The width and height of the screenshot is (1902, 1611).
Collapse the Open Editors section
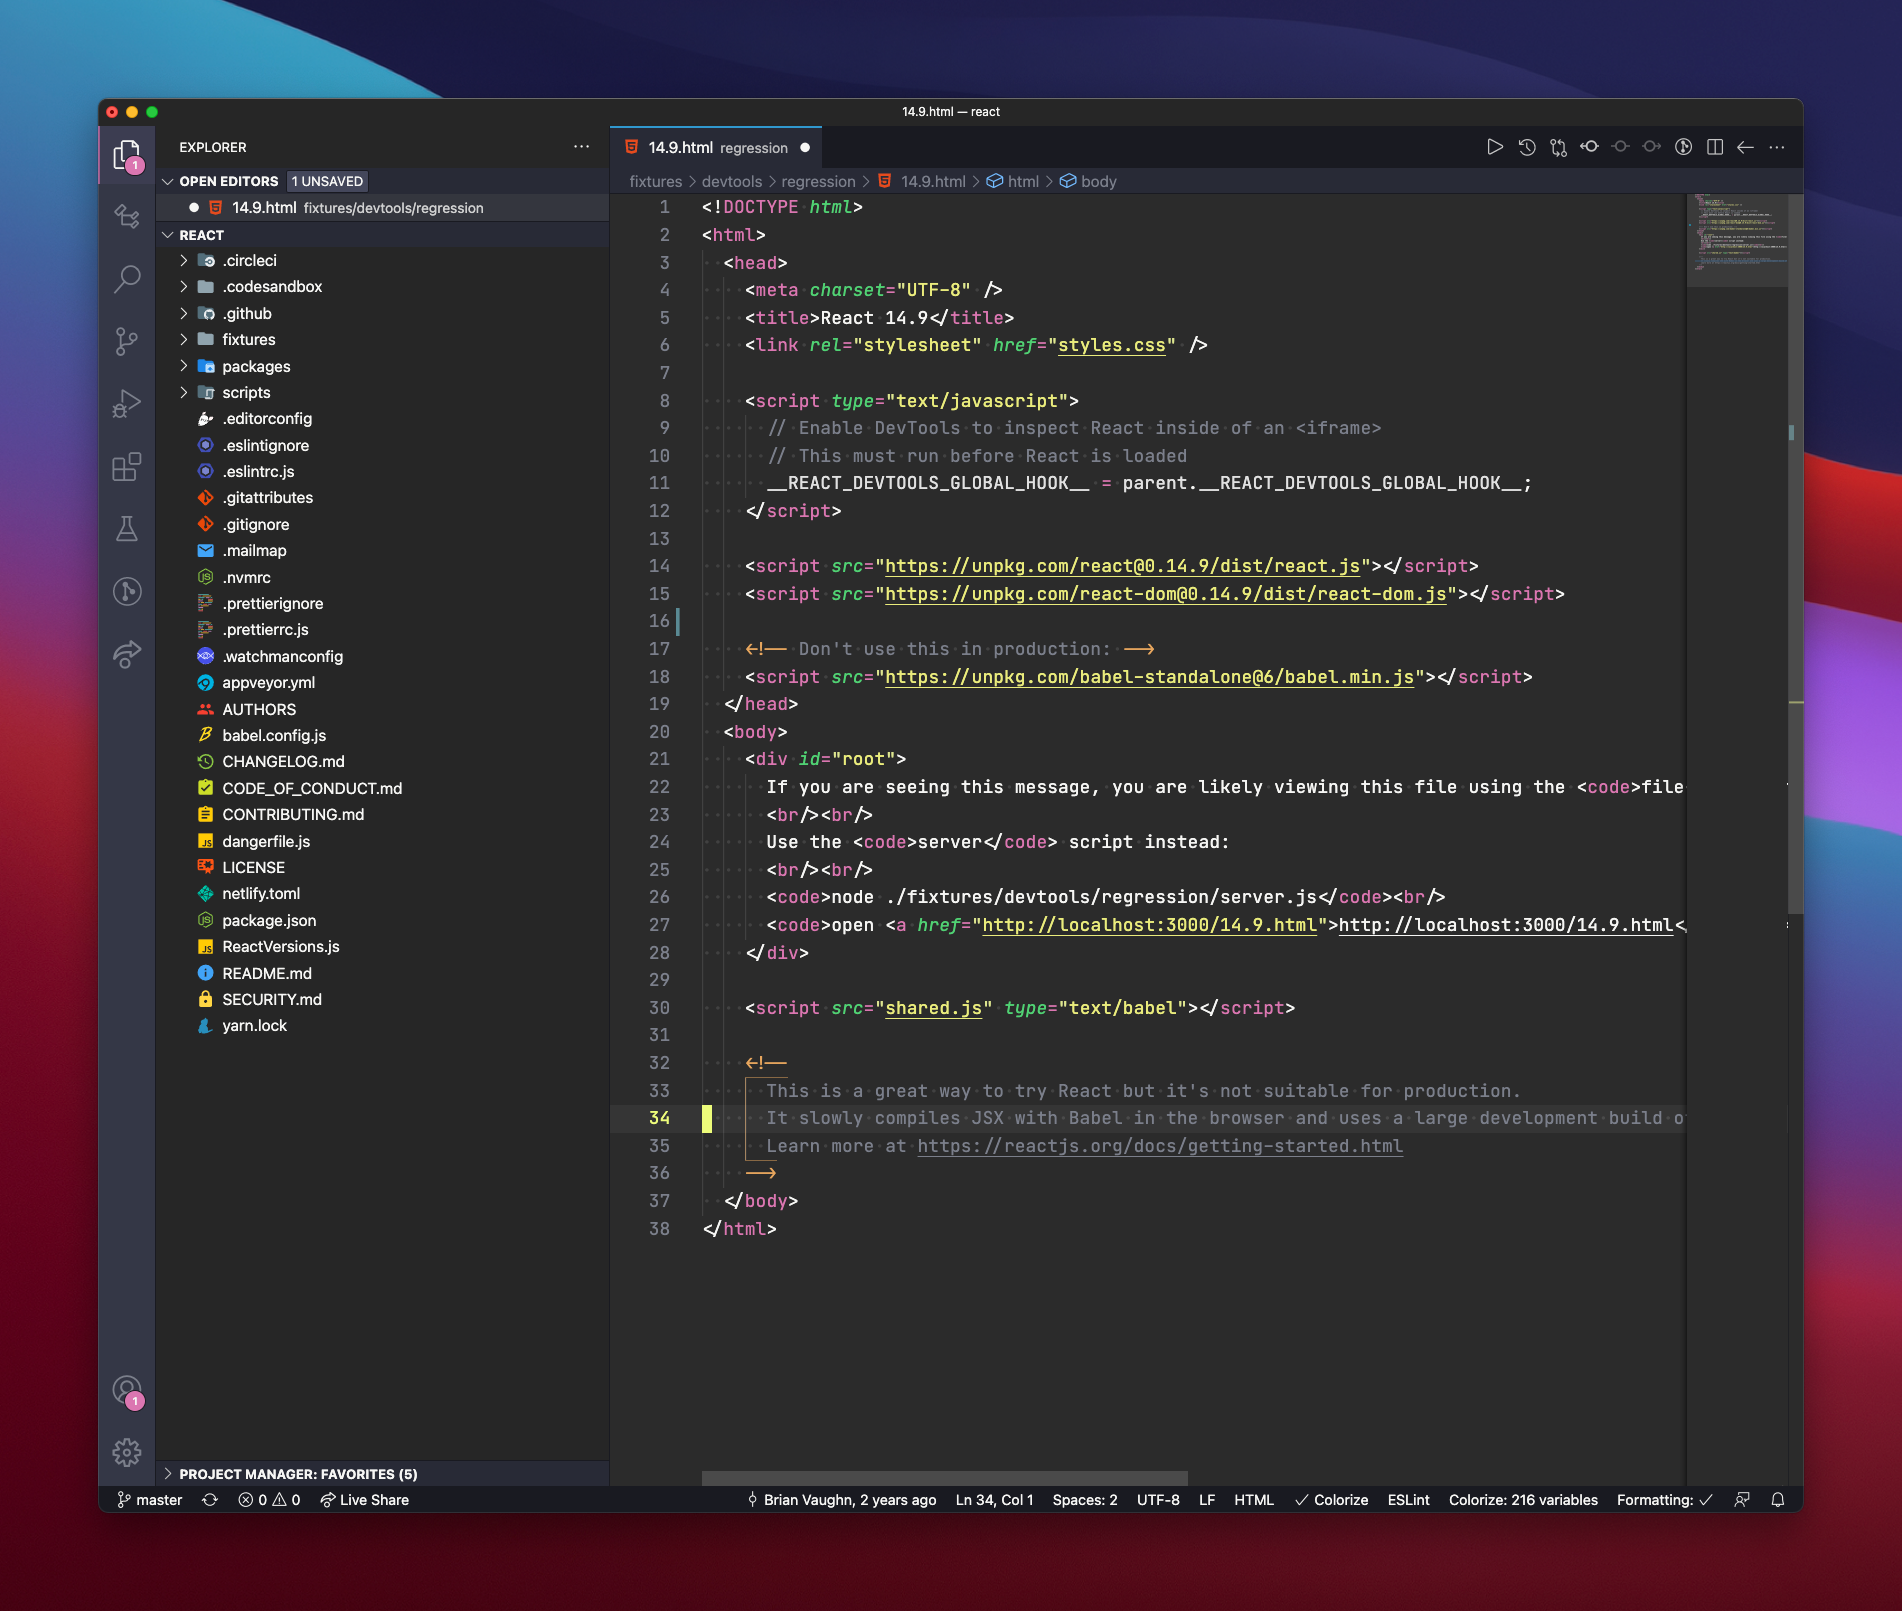tap(168, 181)
